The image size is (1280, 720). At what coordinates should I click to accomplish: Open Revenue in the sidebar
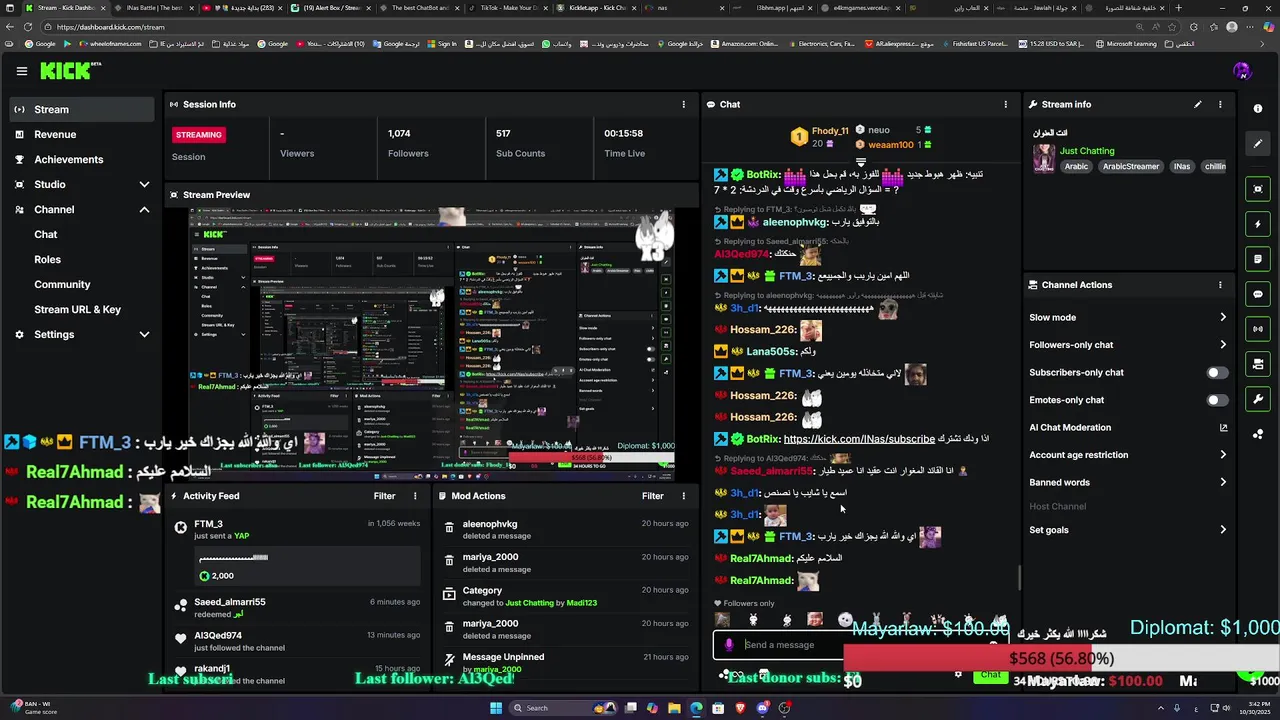point(82,134)
